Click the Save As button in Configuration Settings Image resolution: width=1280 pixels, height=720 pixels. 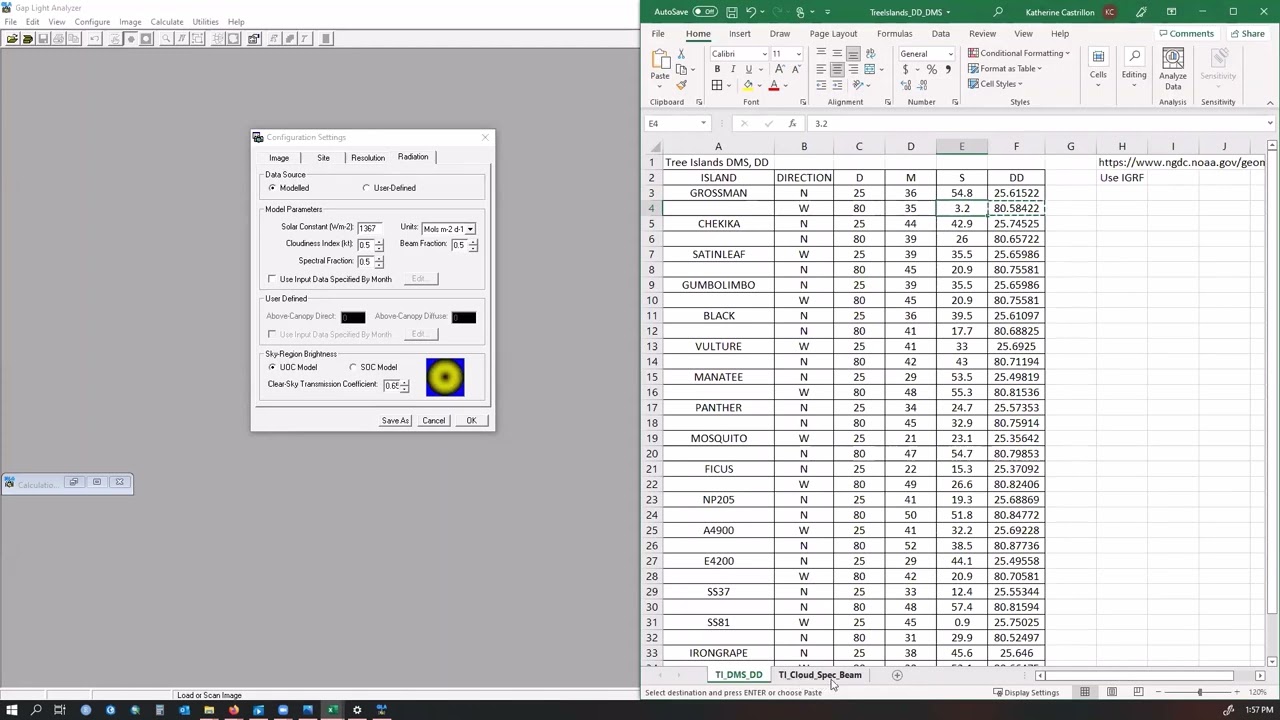tap(395, 421)
